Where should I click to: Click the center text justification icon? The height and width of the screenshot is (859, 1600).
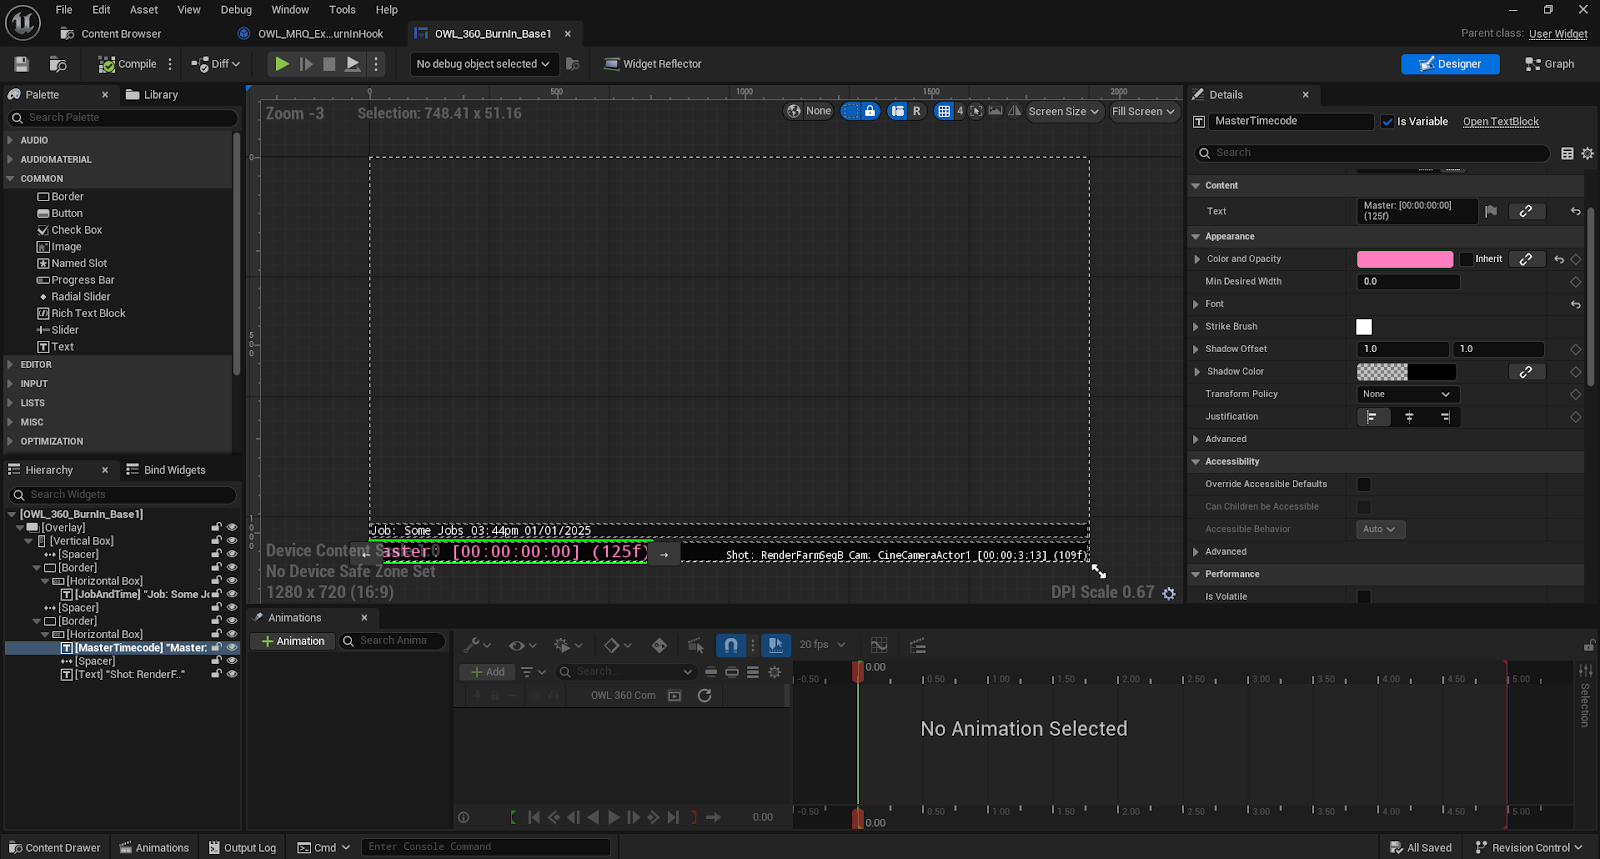pyautogui.click(x=1409, y=417)
